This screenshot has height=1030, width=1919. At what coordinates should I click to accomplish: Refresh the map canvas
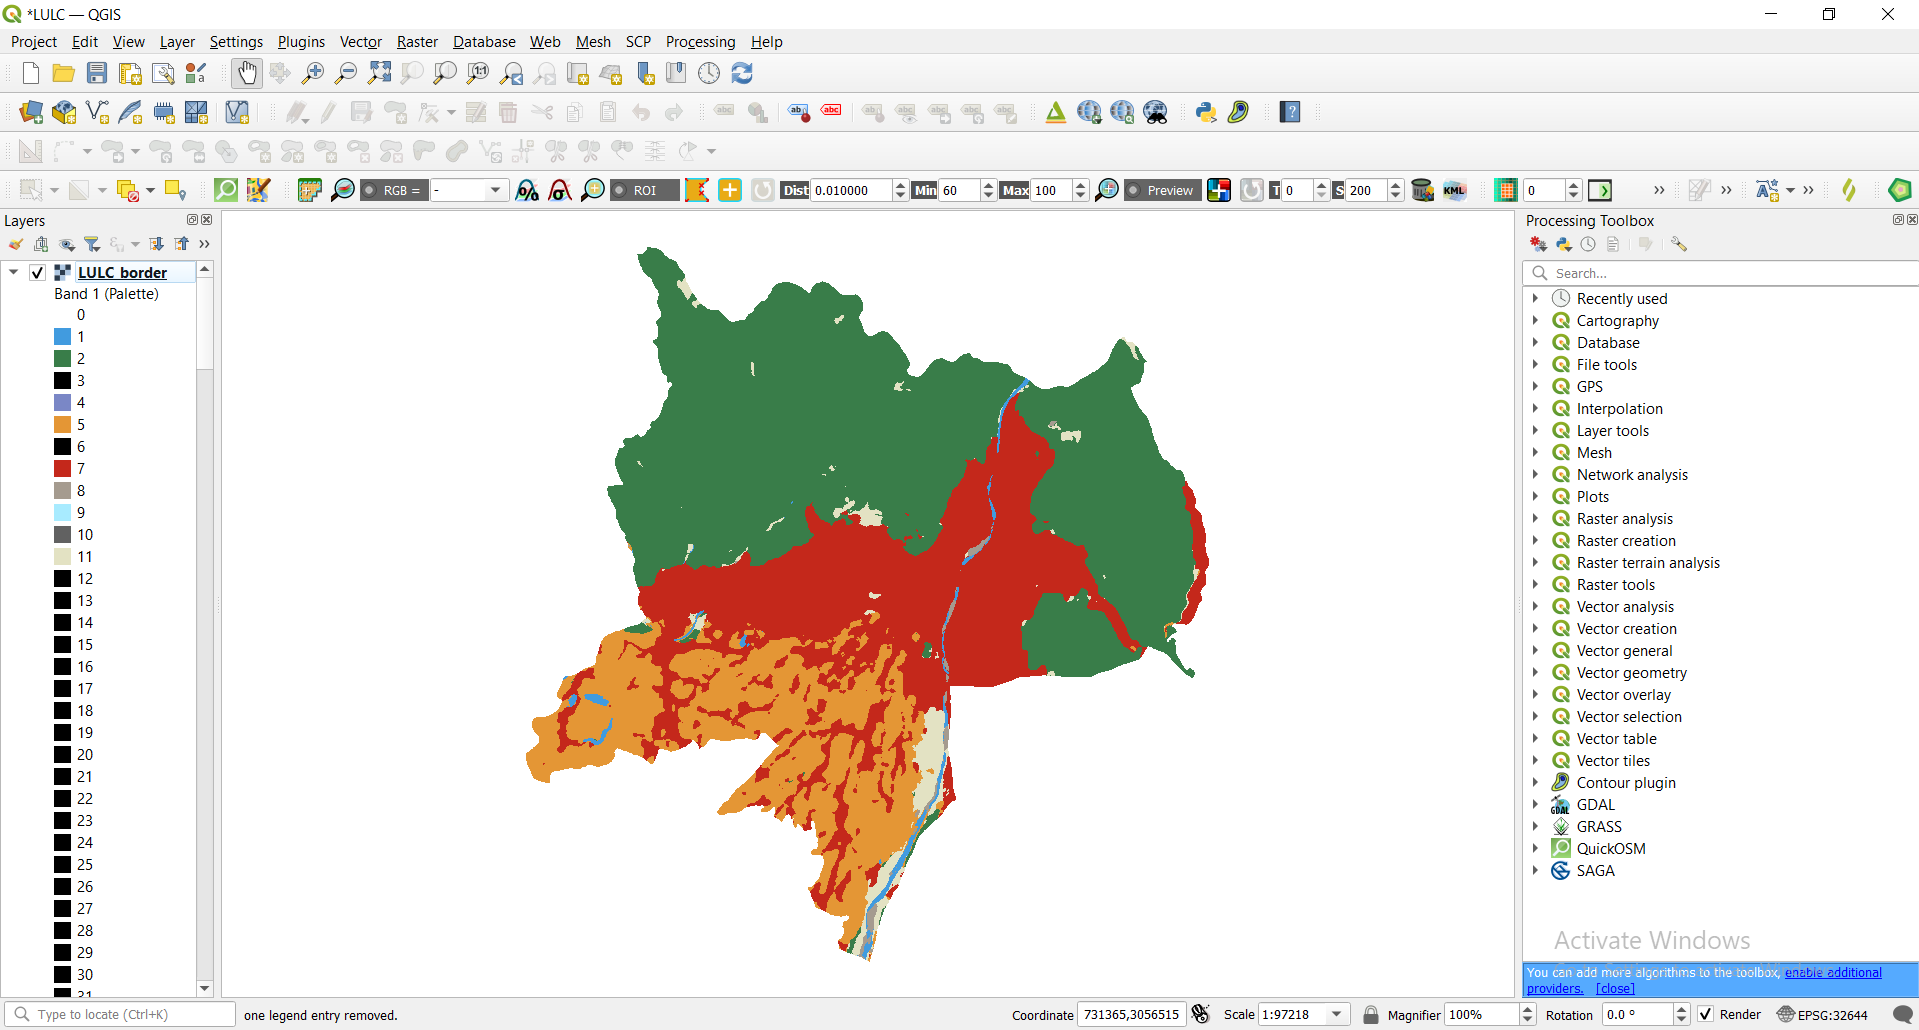pyautogui.click(x=742, y=73)
